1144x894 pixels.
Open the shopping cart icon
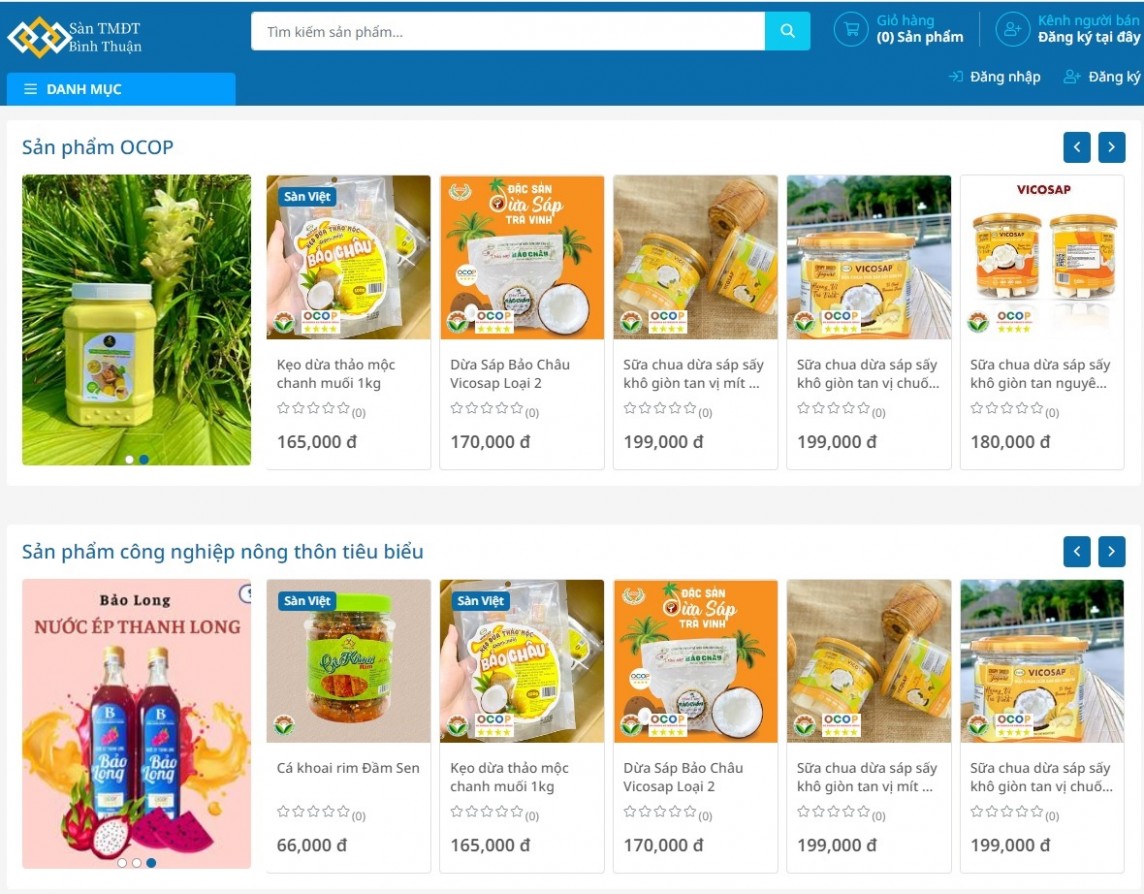point(851,30)
